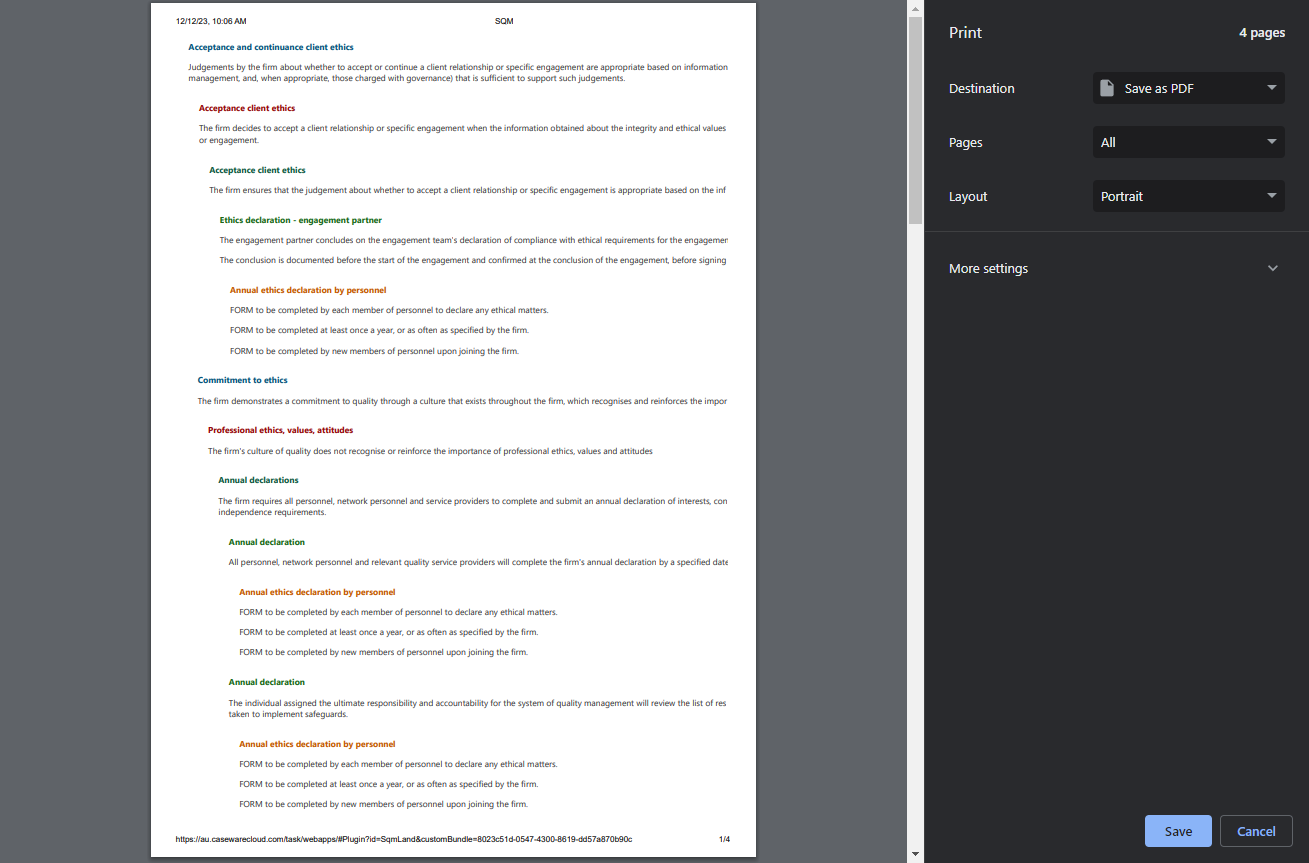
Task: Click the 'SQM' page header title
Action: (x=504, y=21)
